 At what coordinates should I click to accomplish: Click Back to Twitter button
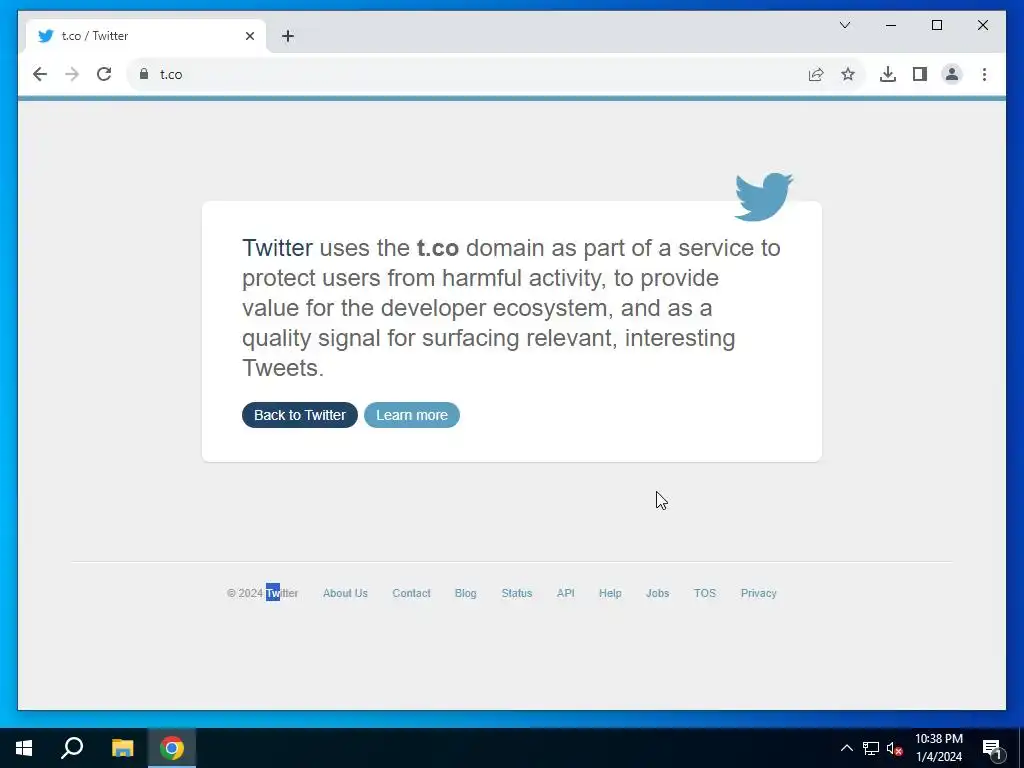coord(300,415)
